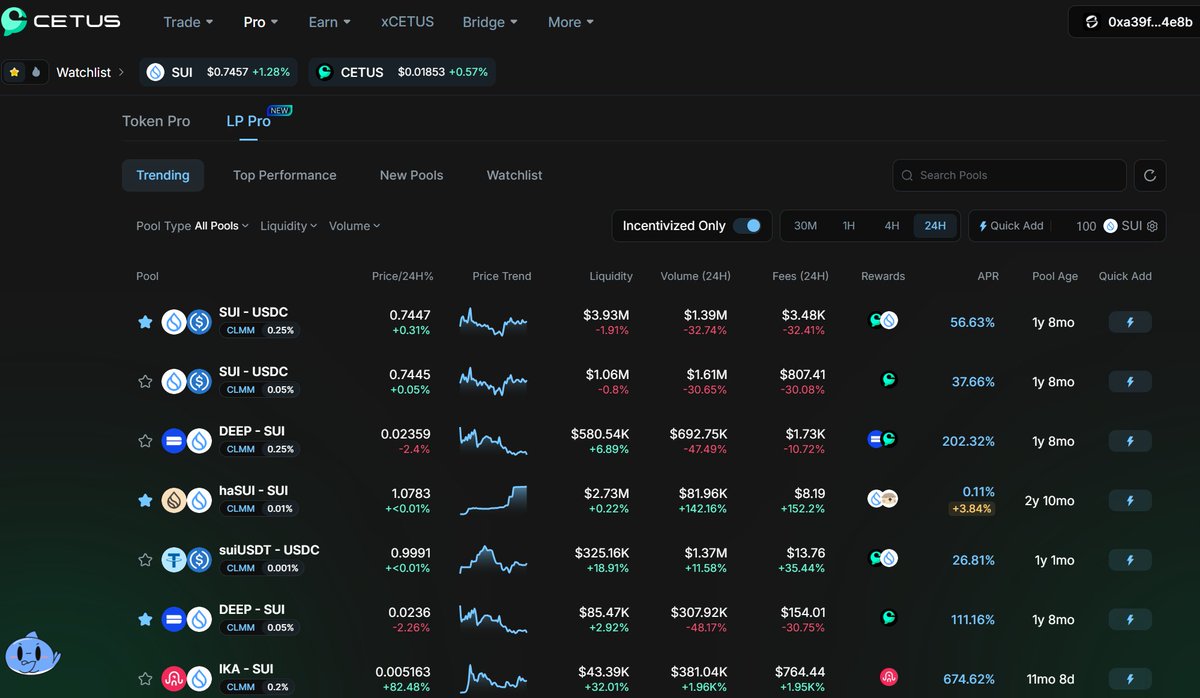Select the 24H timeframe button

tap(935, 226)
